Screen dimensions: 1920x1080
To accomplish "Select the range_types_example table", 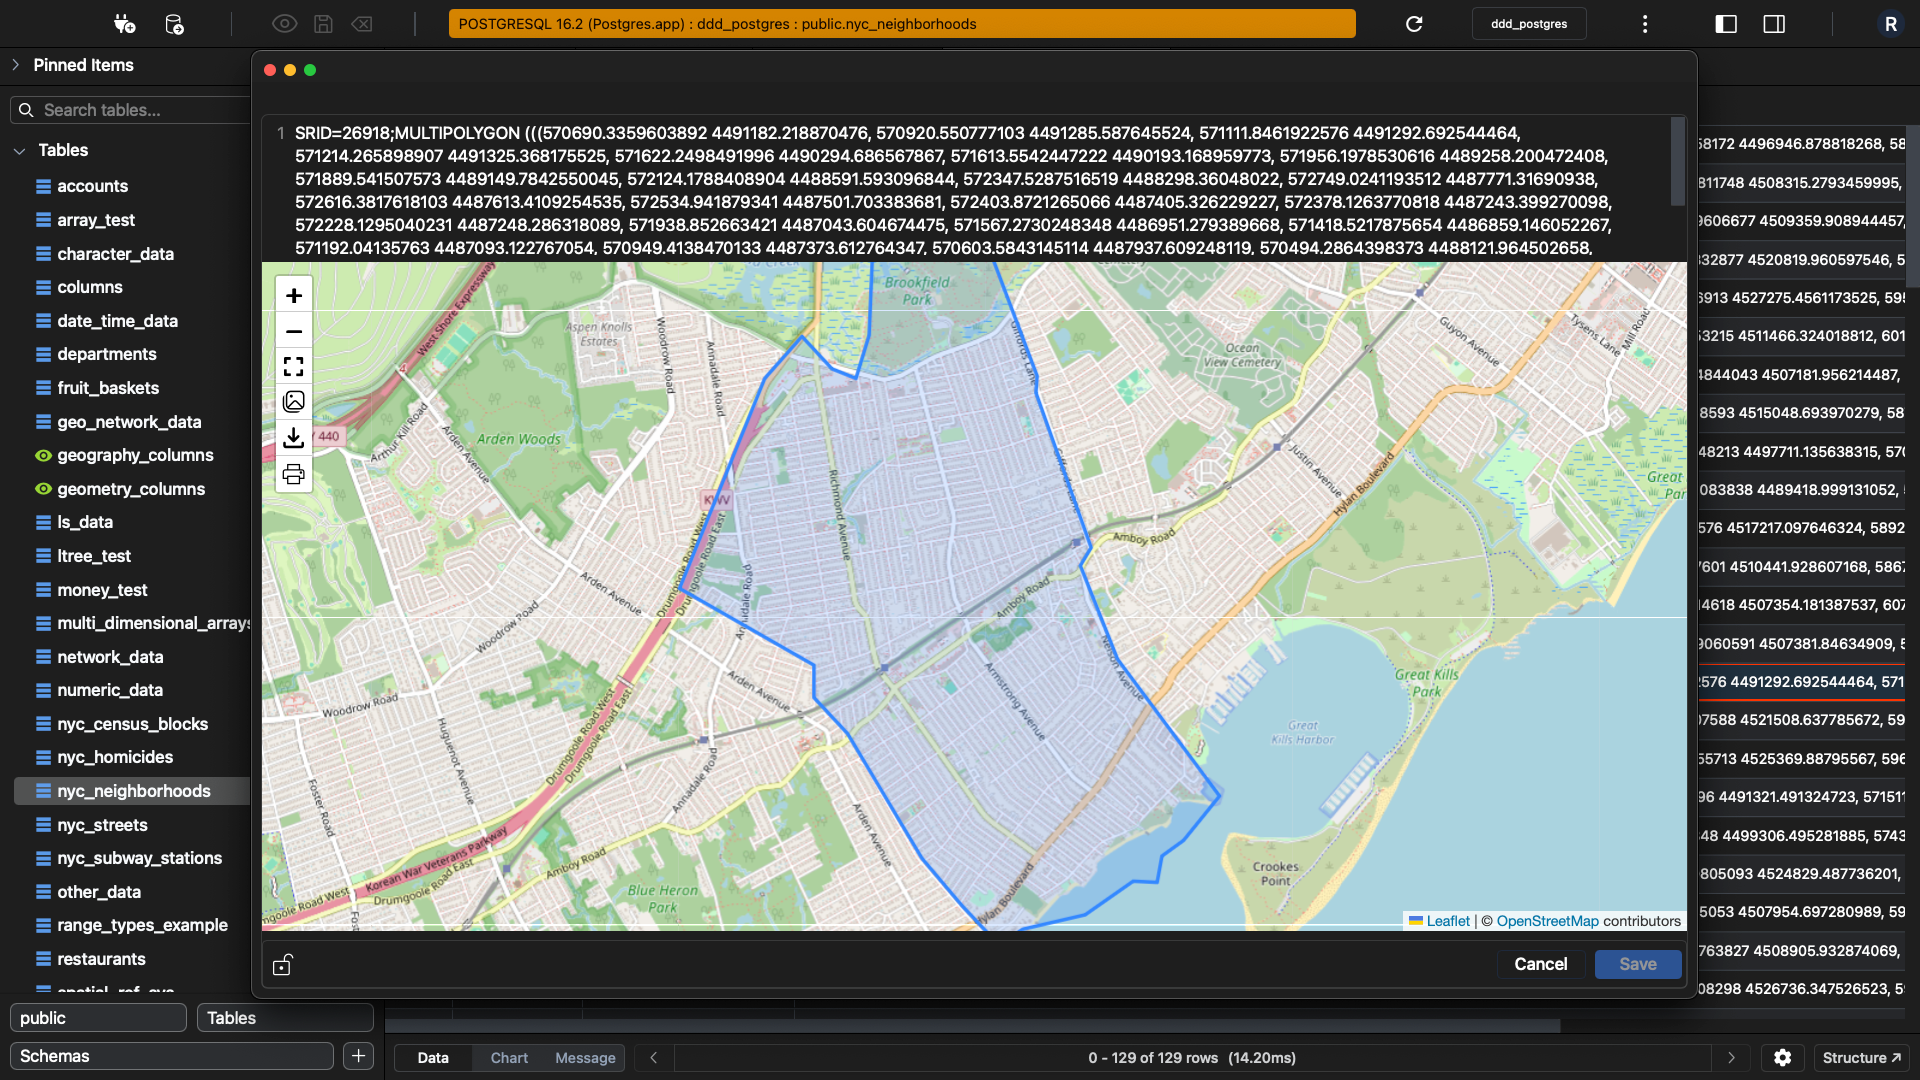I will click(142, 925).
